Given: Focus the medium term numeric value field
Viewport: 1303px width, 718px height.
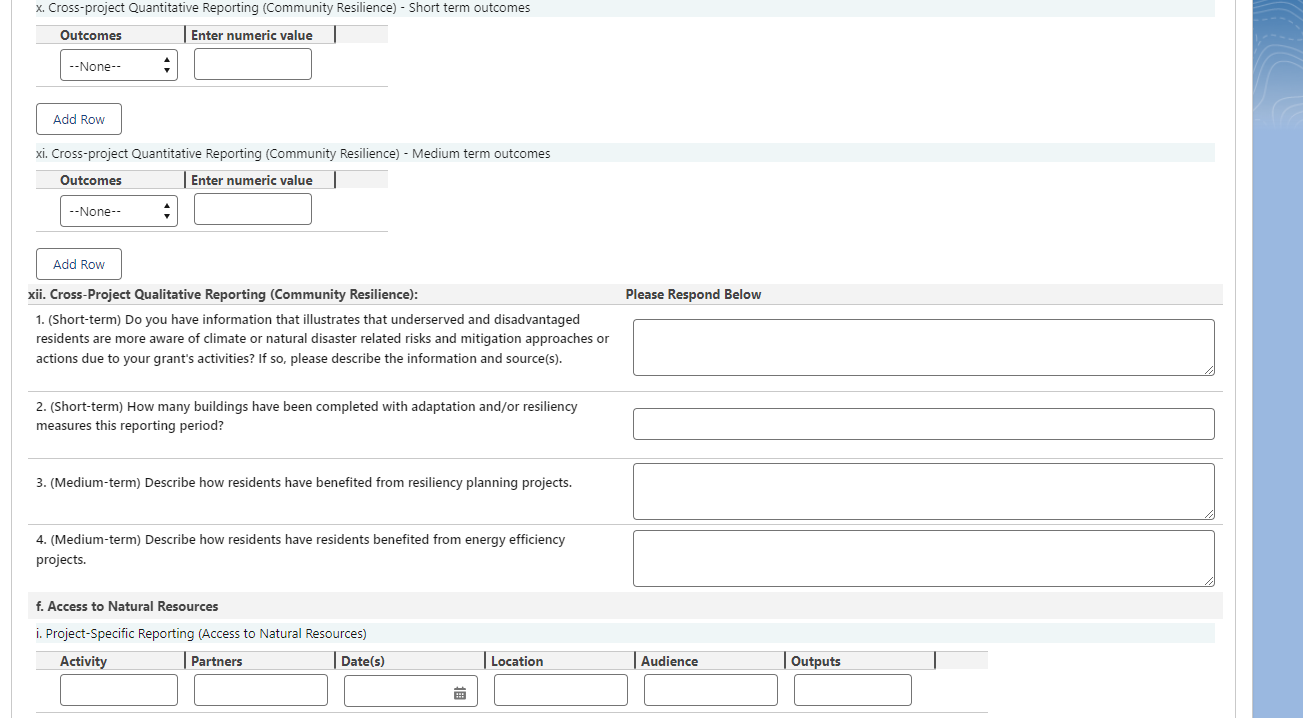Looking at the screenshot, I should click(x=252, y=210).
